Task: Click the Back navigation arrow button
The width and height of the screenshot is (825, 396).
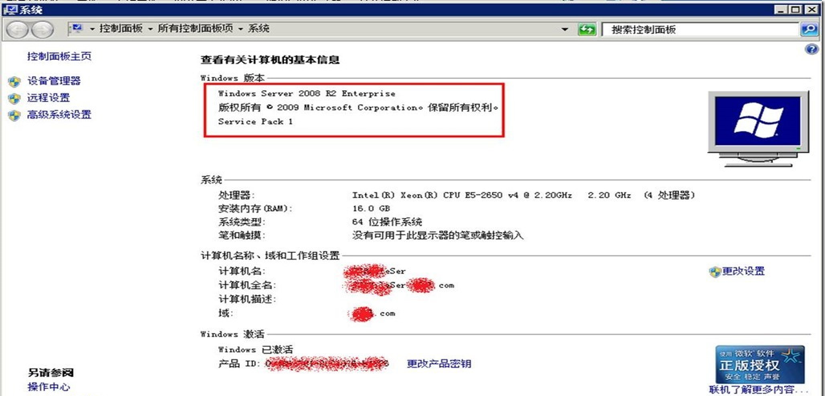Action: click(17, 29)
